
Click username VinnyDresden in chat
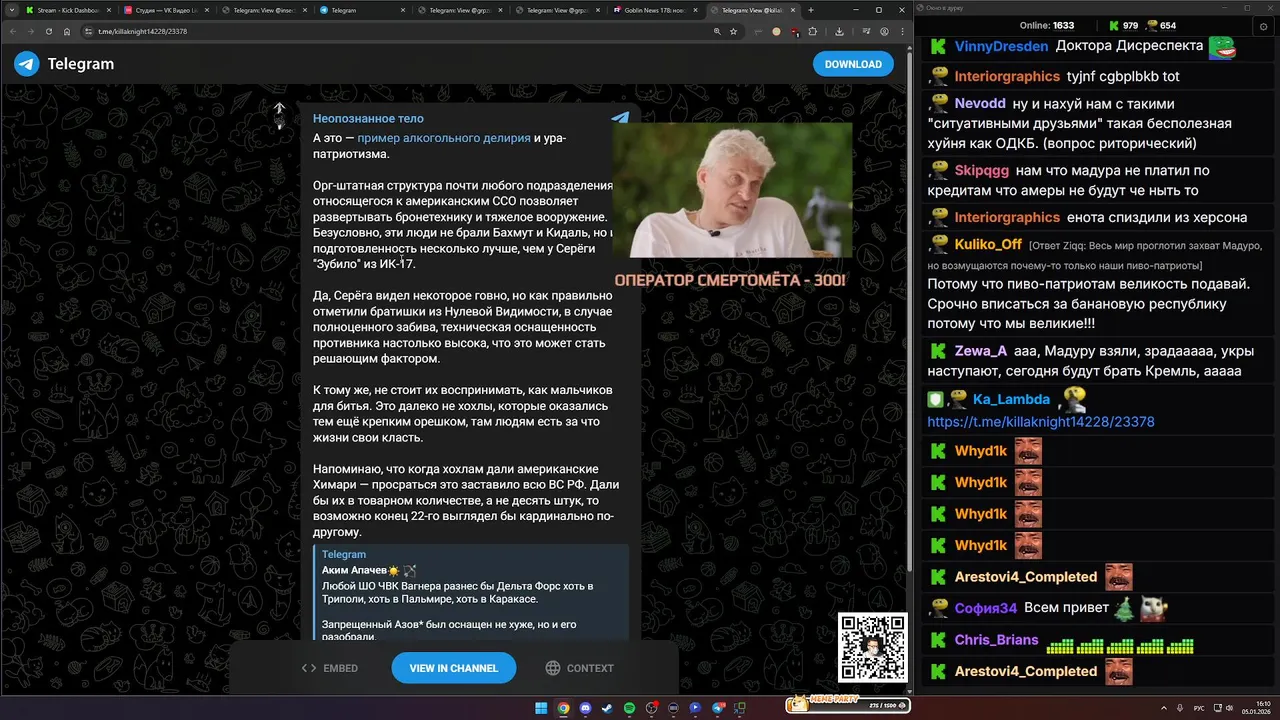pyautogui.click(x=1001, y=46)
